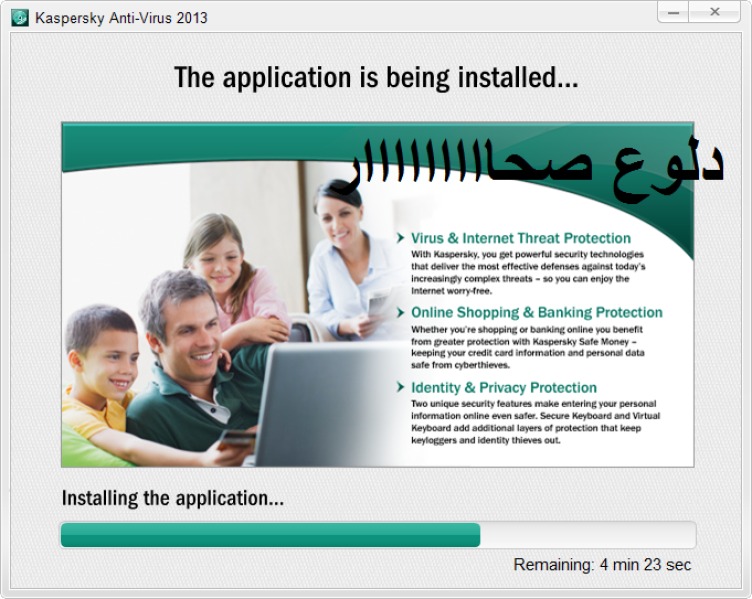752x599 pixels.
Task: Click the Remaining time text
Action: click(602, 565)
